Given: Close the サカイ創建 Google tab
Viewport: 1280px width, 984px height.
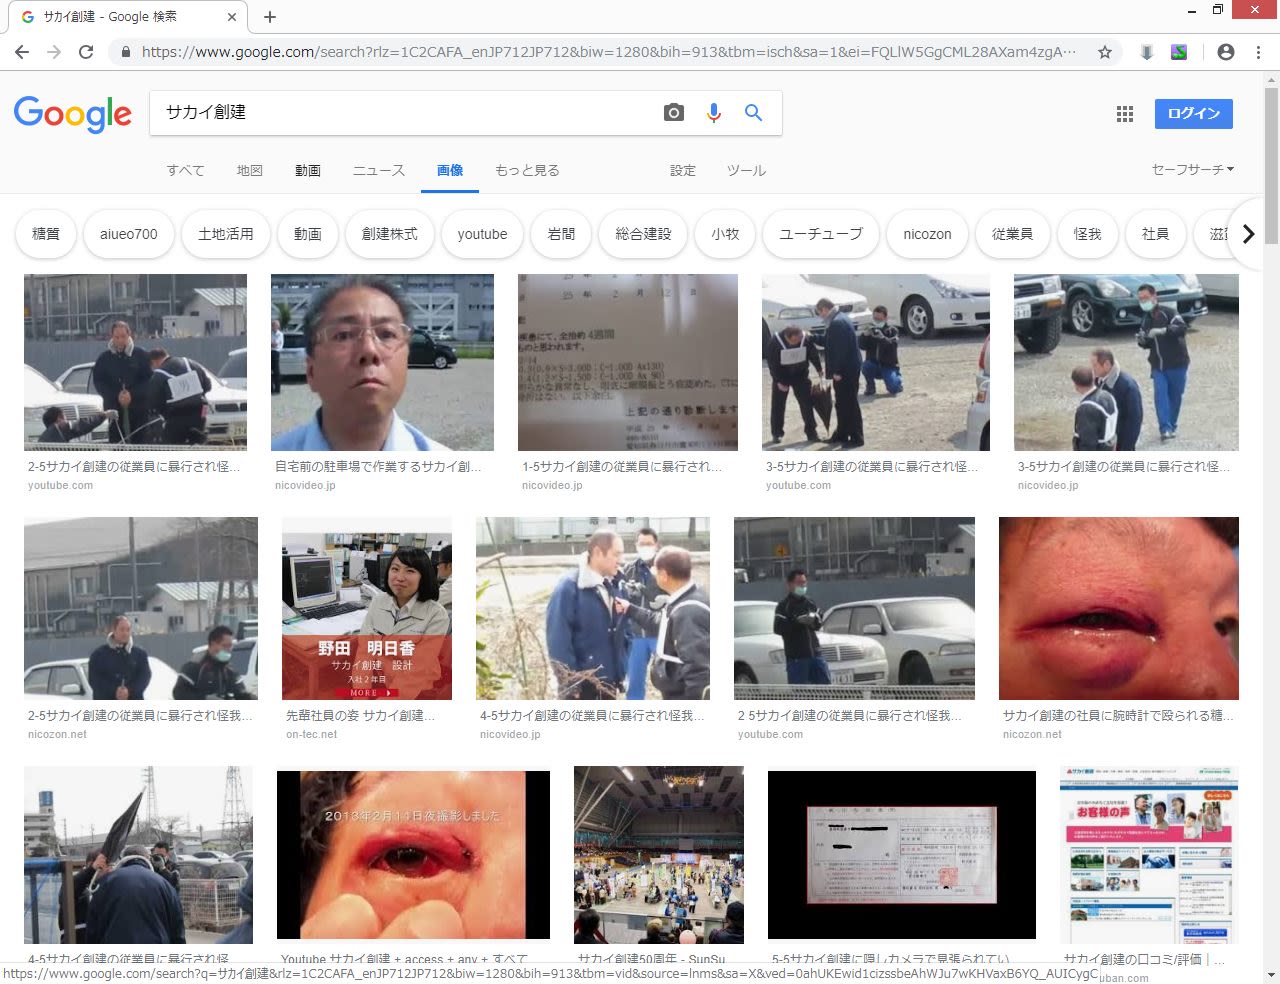Looking at the screenshot, I should (232, 17).
